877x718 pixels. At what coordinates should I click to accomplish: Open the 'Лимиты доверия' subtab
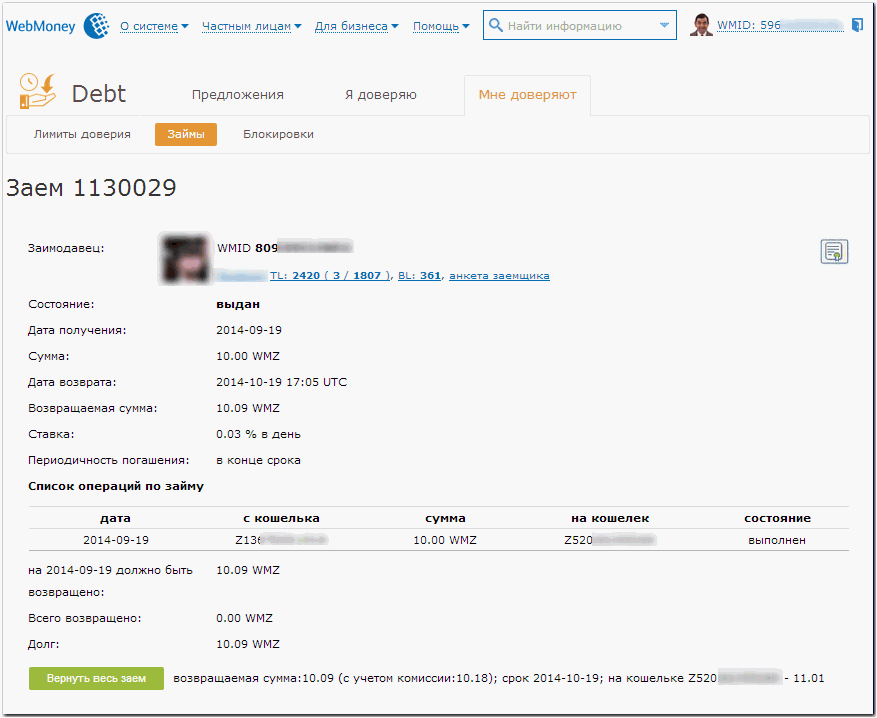point(82,134)
